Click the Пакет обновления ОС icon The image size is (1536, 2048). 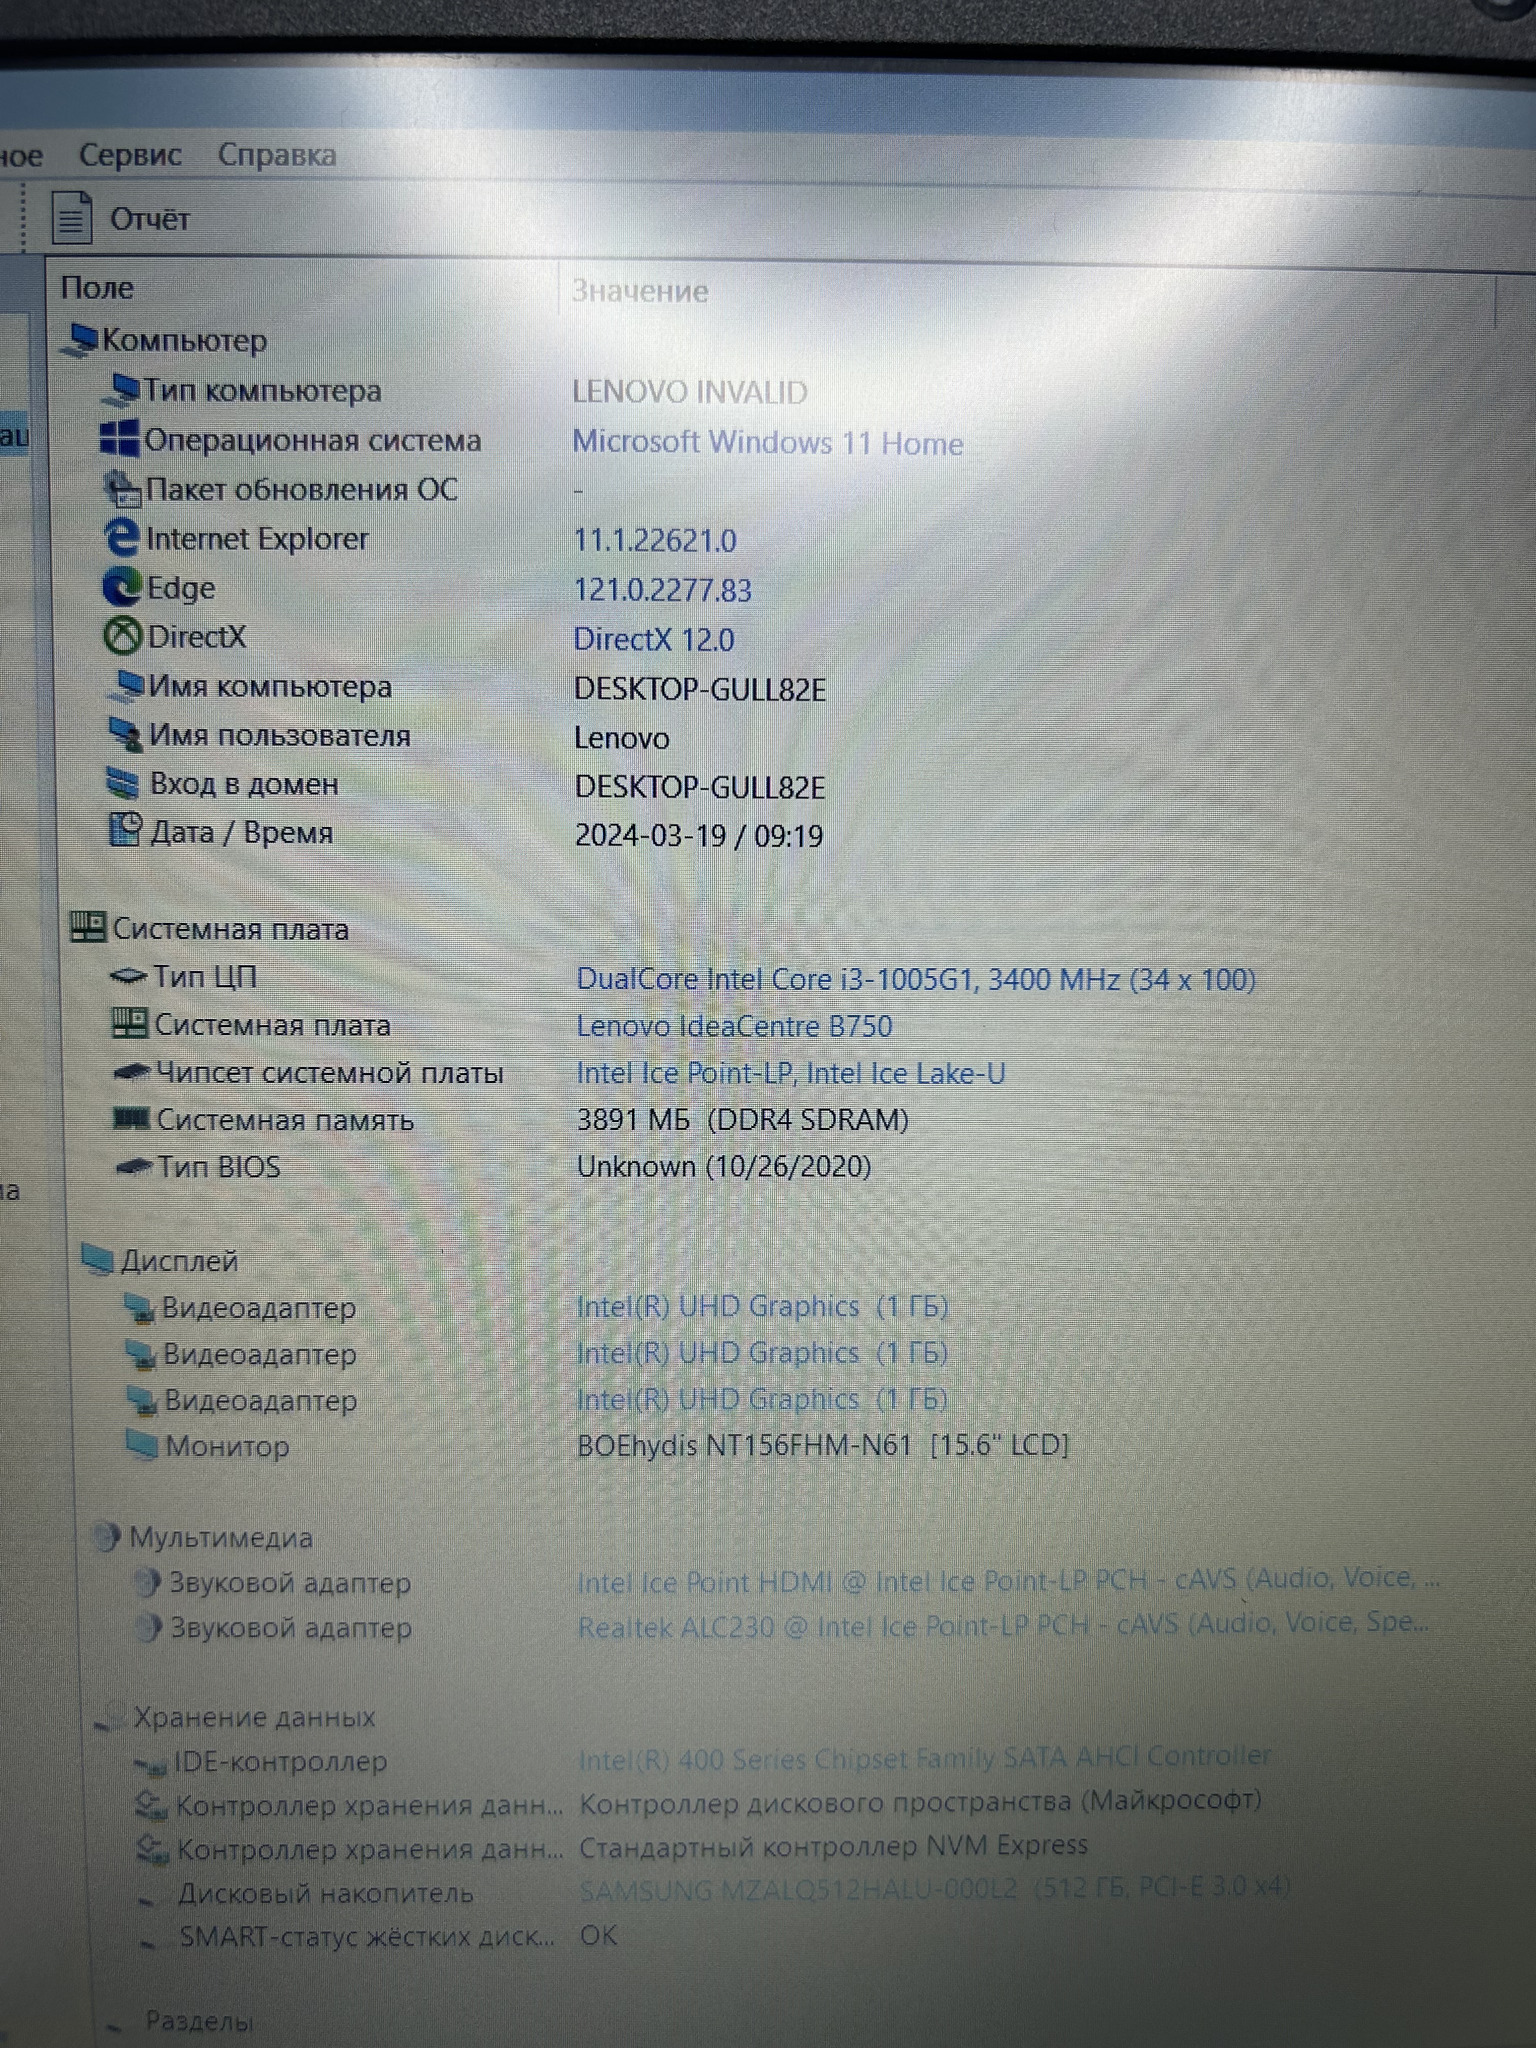pyautogui.click(x=122, y=489)
